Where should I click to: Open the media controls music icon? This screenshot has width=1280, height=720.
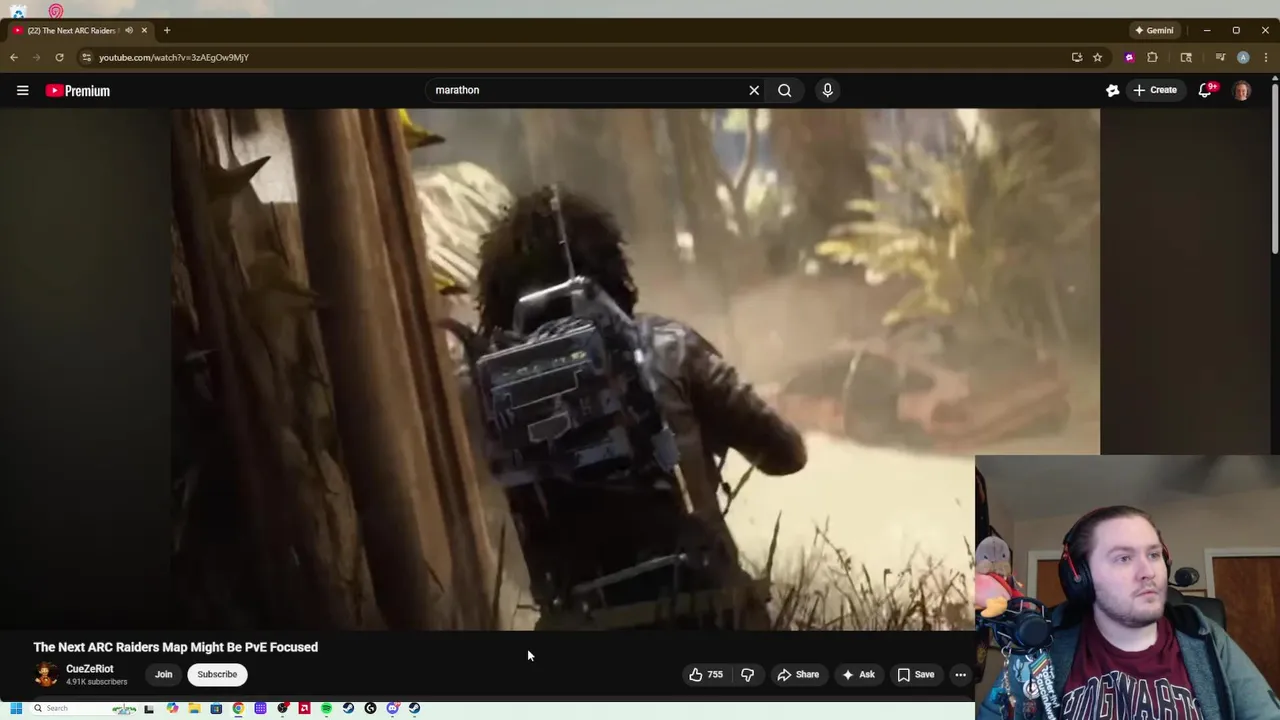point(1220,57)
